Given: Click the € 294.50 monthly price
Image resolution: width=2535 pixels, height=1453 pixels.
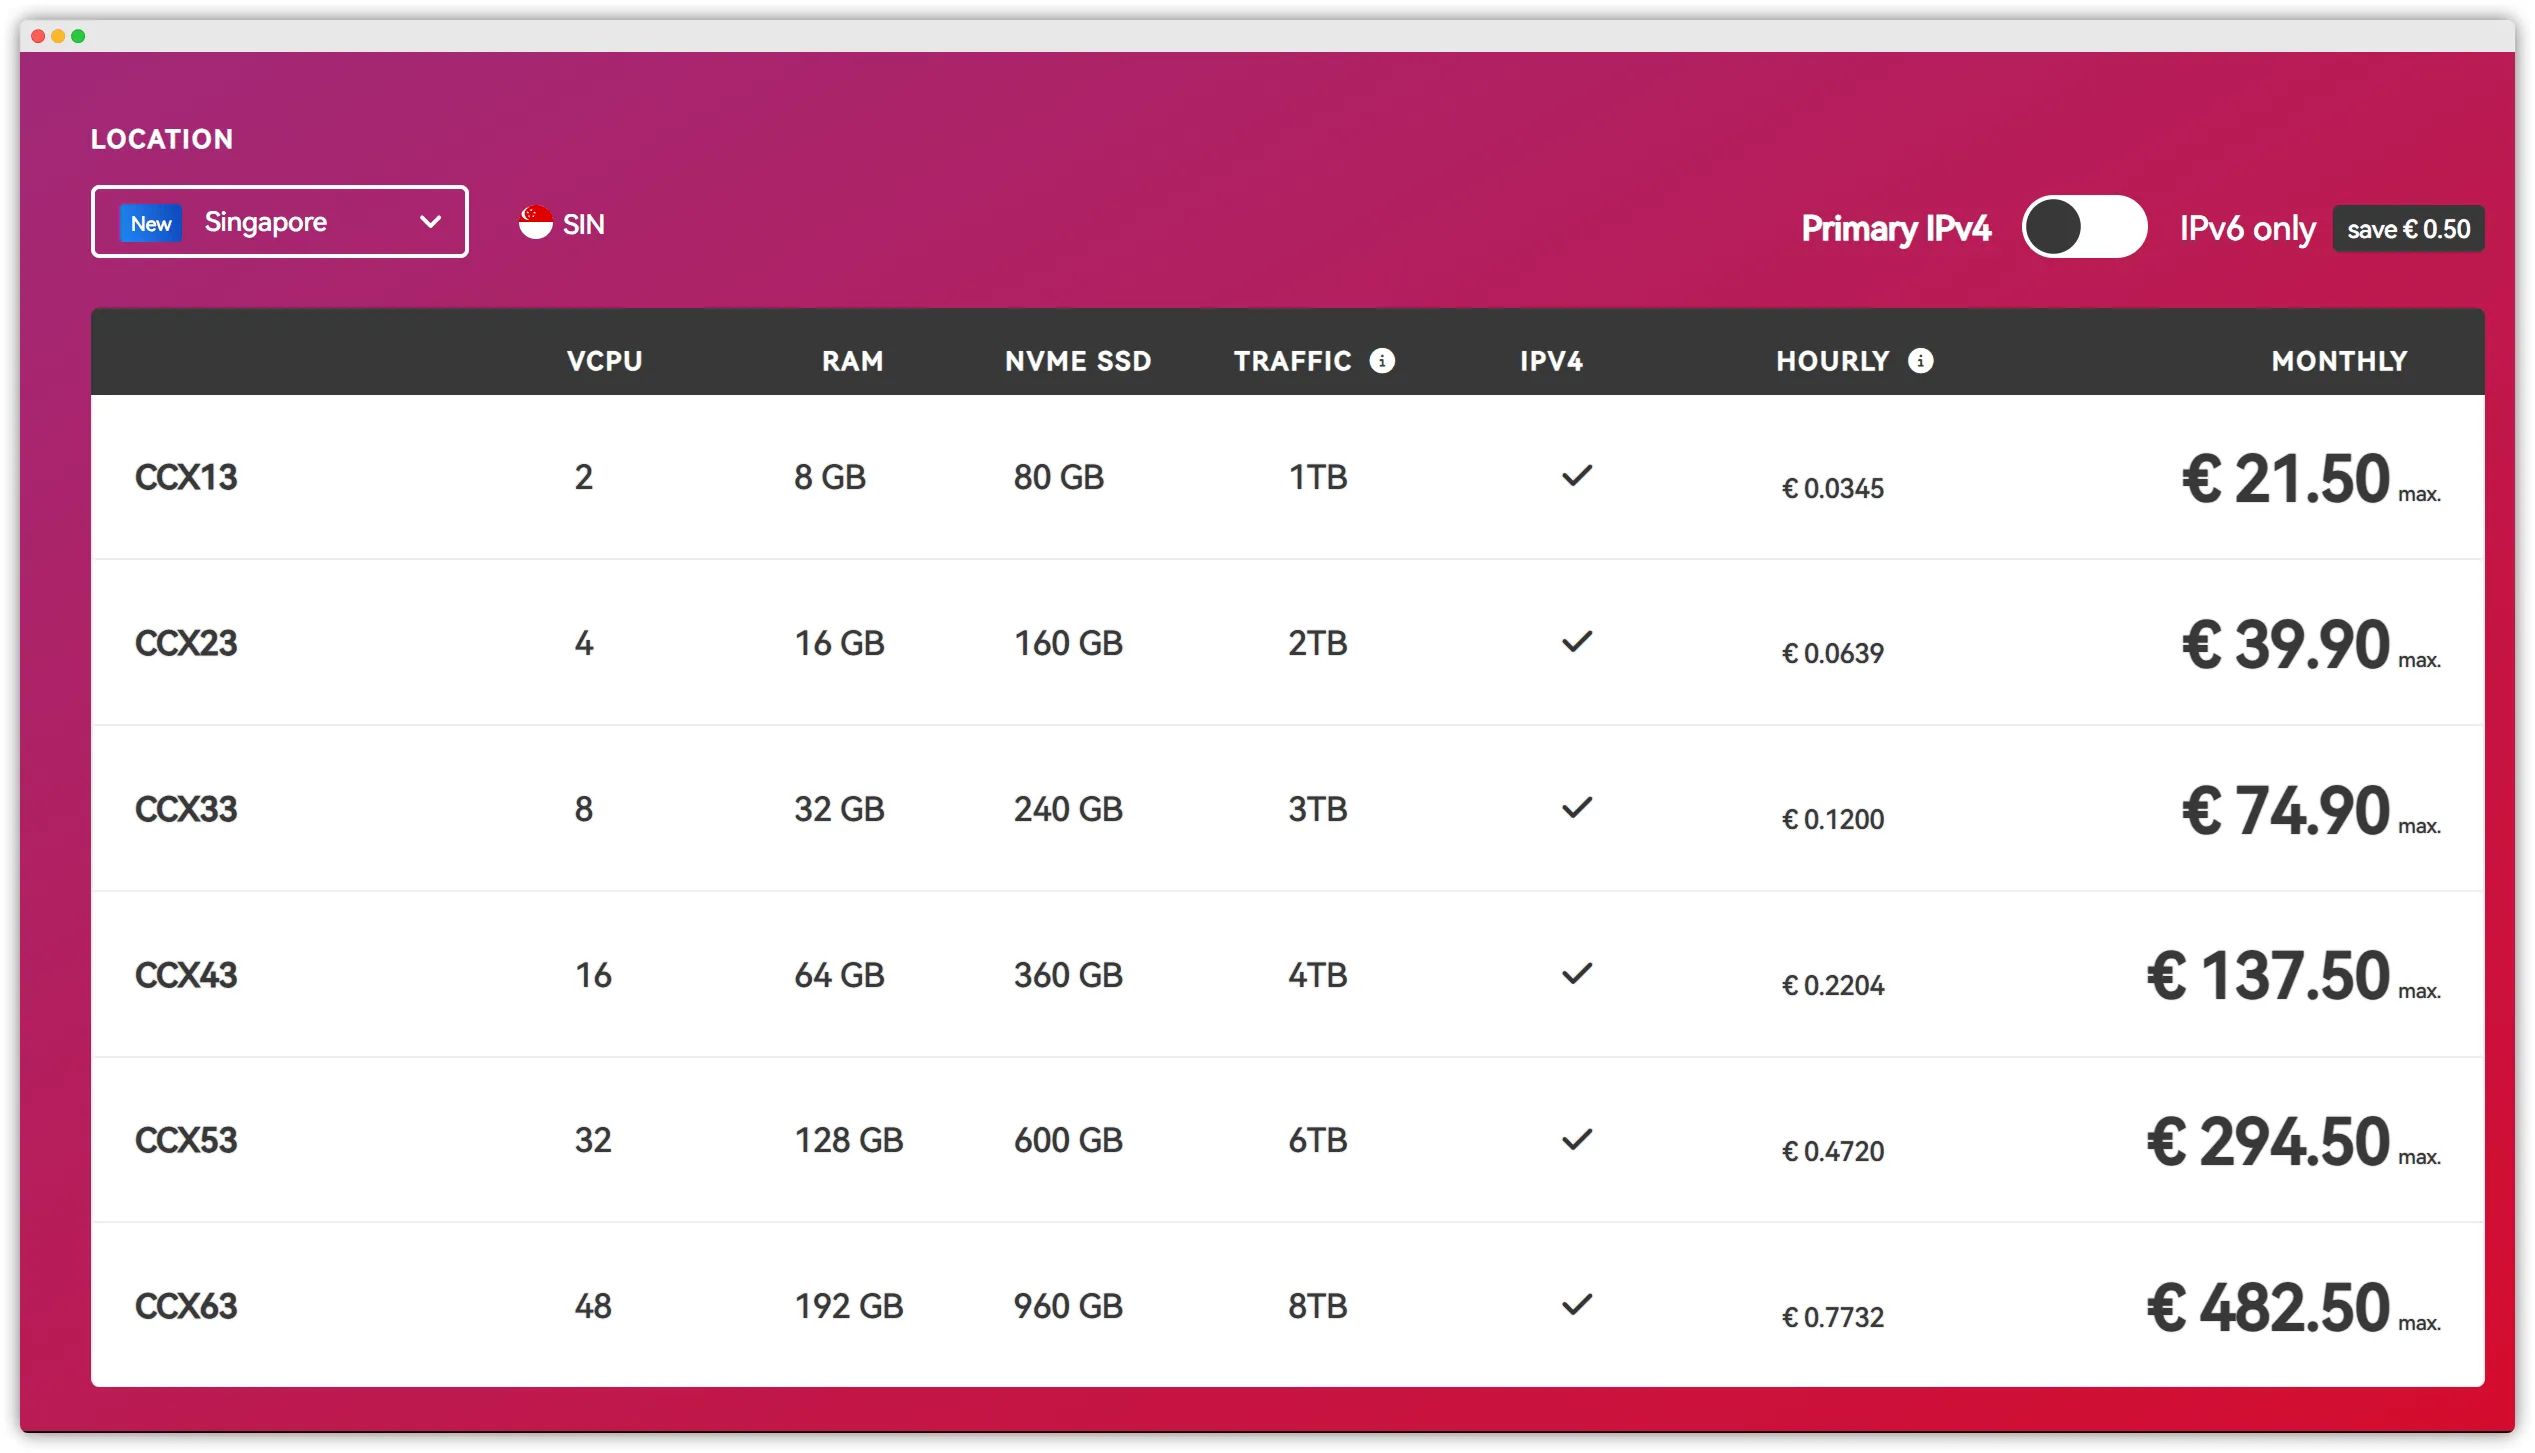Looking at the screenshot, I should tap(2268, 1141).
